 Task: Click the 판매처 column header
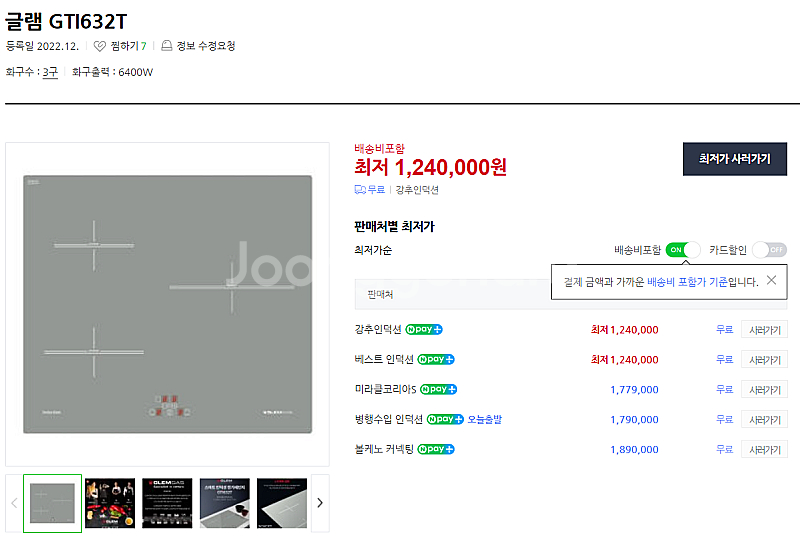pyautogui.click(x=380, y=295)
